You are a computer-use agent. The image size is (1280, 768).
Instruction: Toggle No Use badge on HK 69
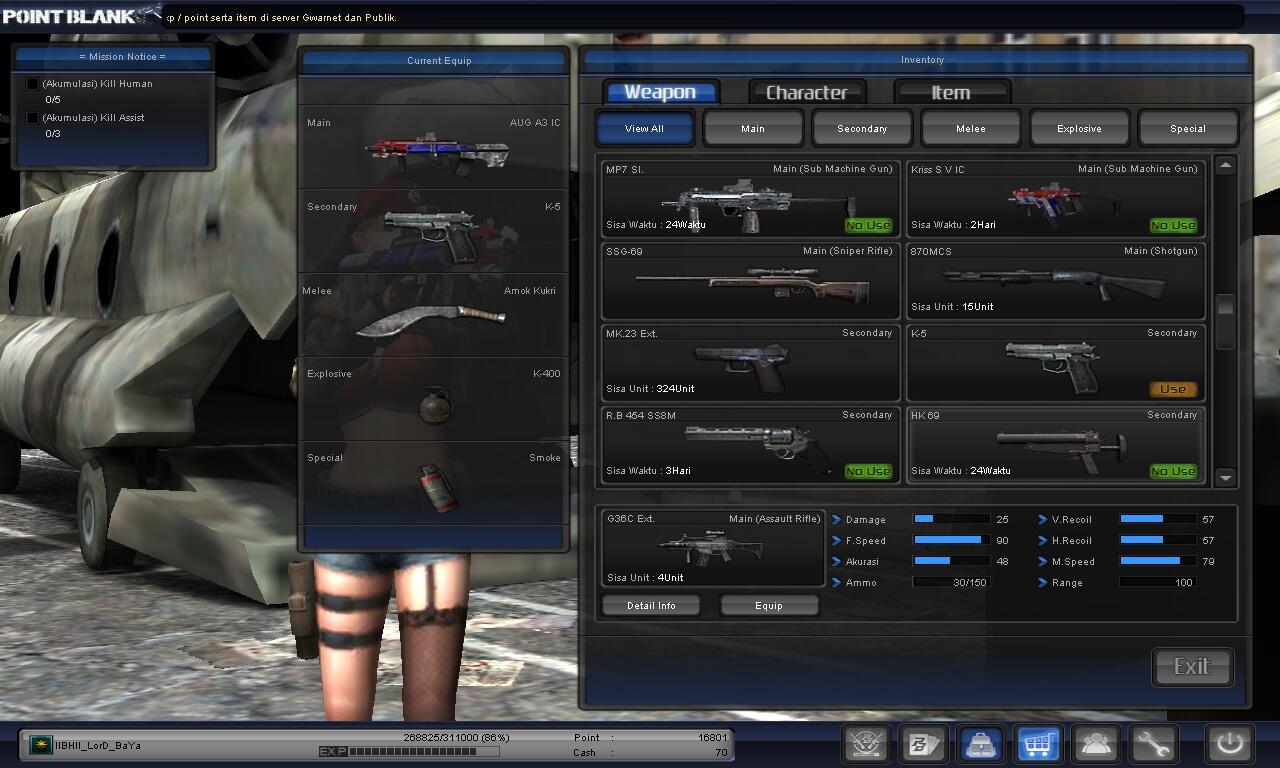(1173, 471)
